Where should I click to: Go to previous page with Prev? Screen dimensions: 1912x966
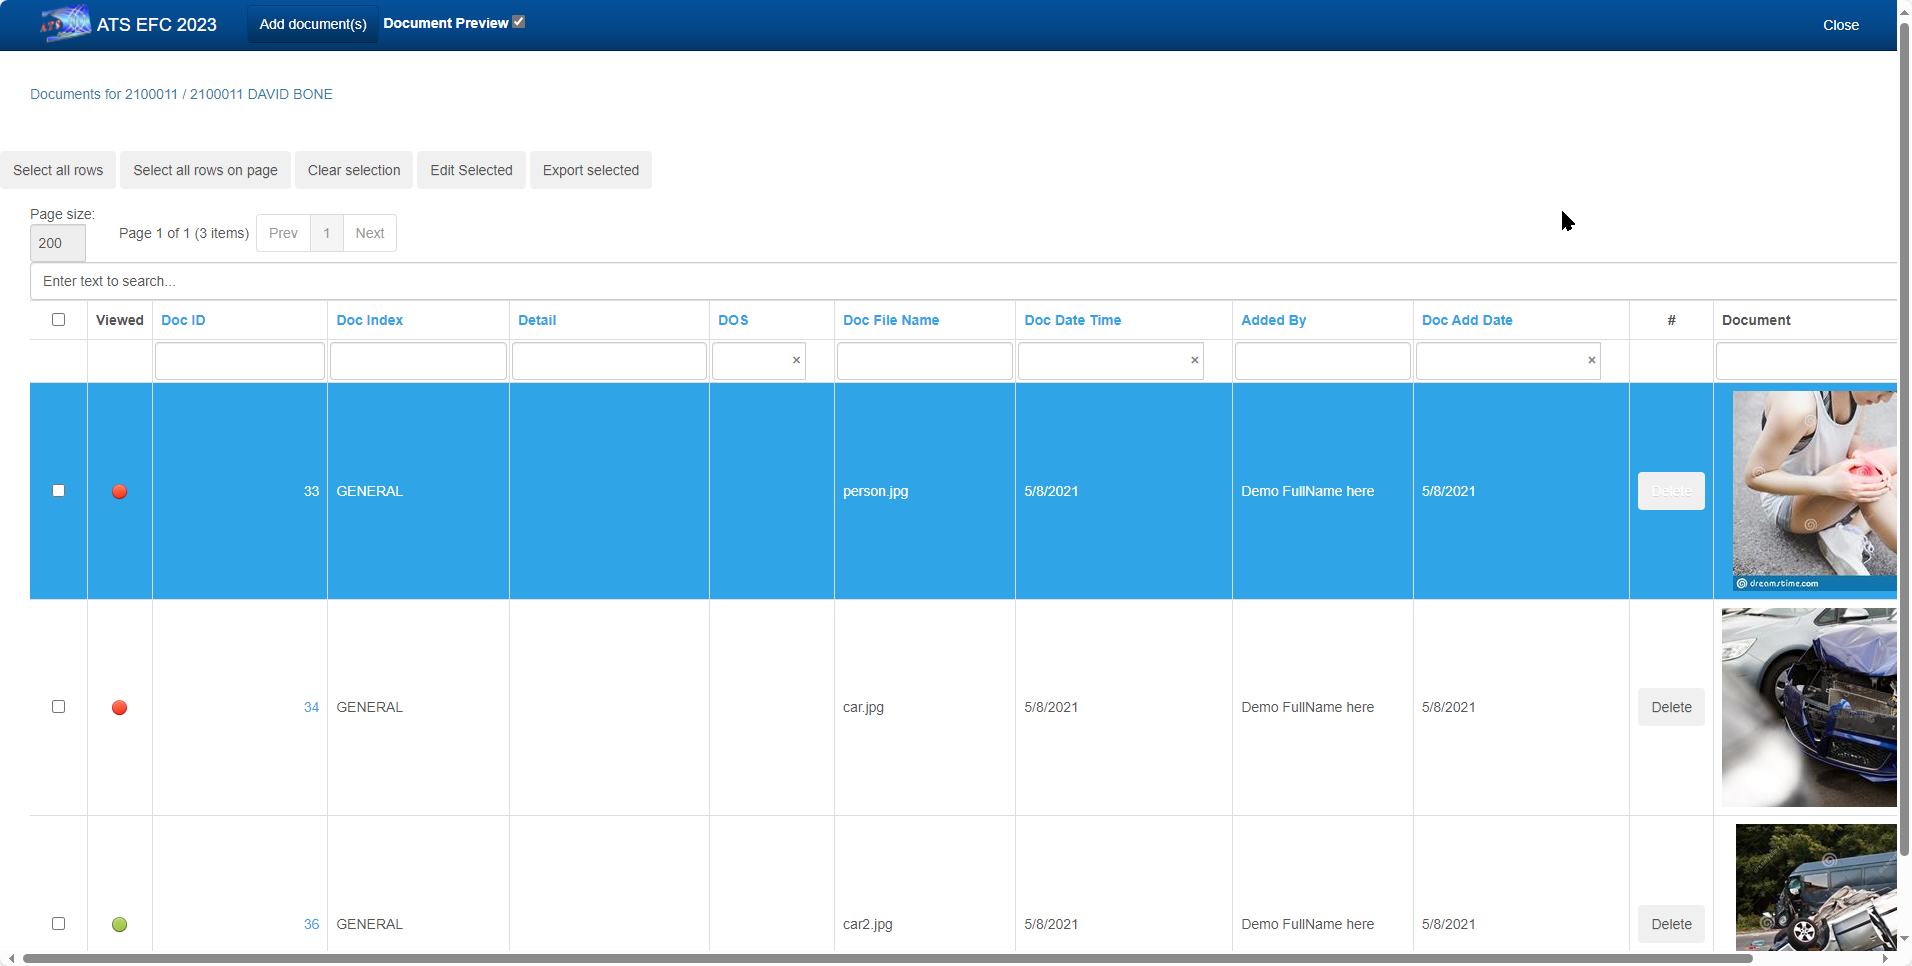[283, 233]
